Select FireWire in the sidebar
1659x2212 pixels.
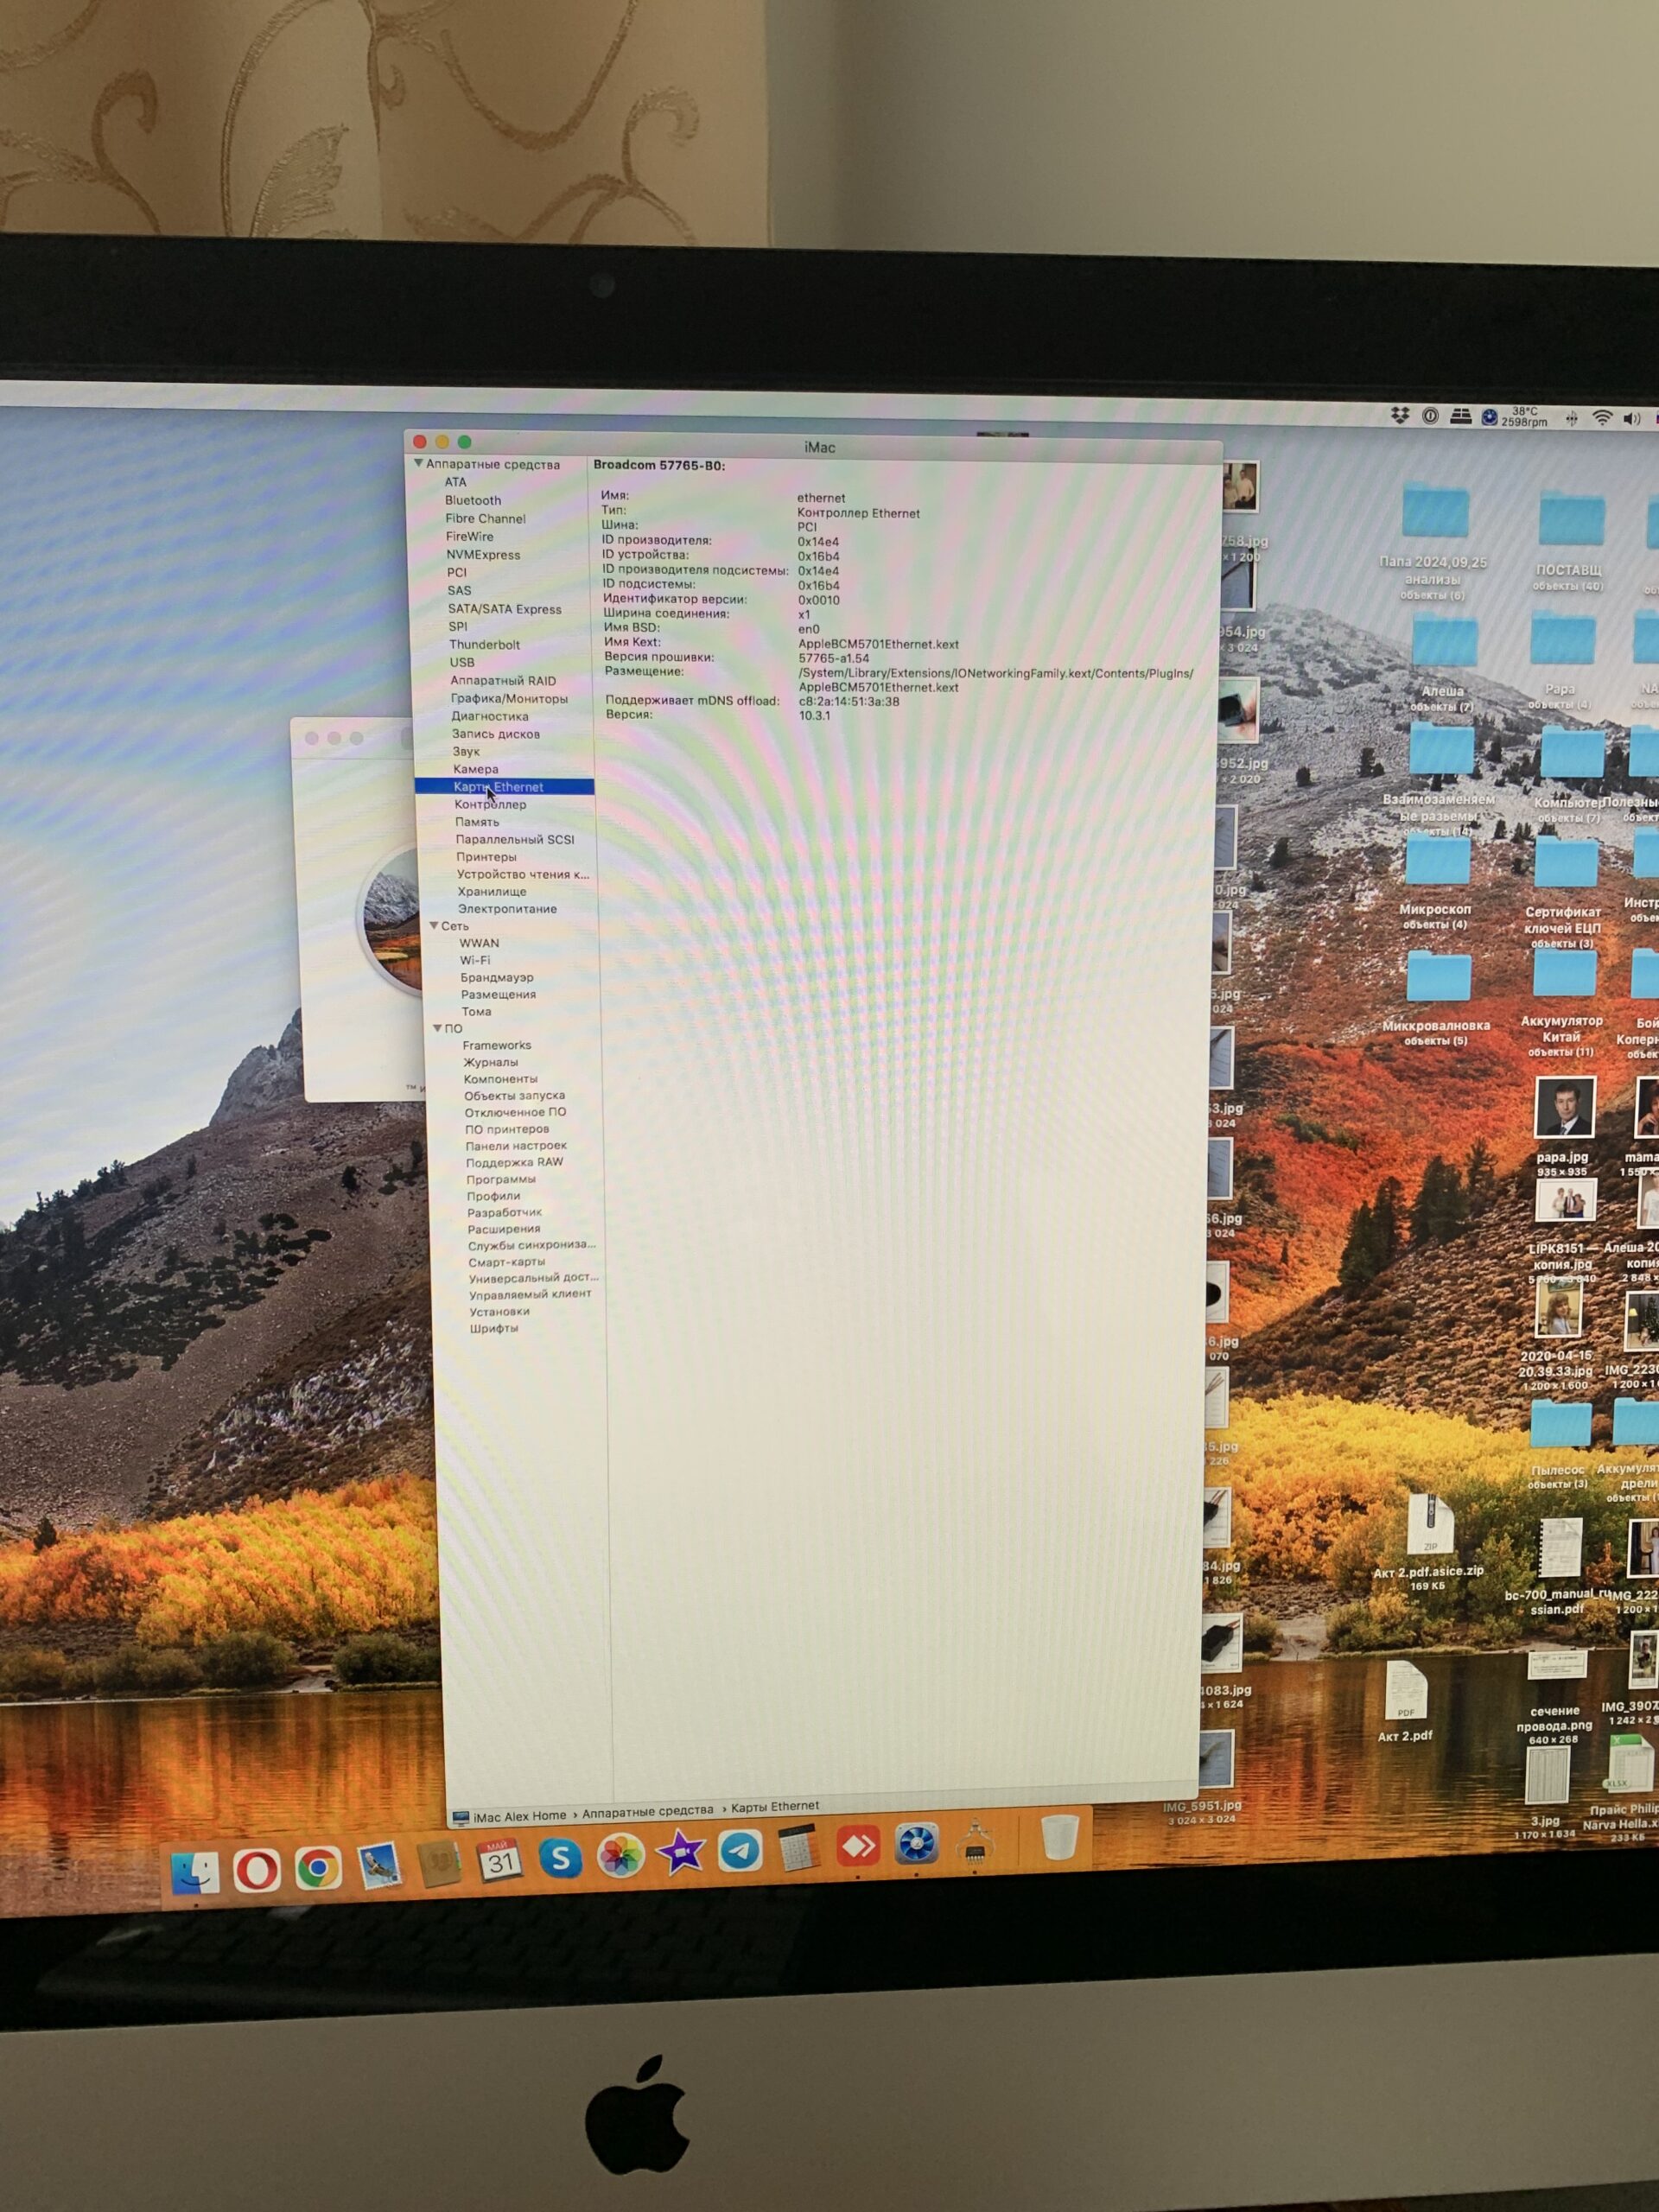(469, 536)
